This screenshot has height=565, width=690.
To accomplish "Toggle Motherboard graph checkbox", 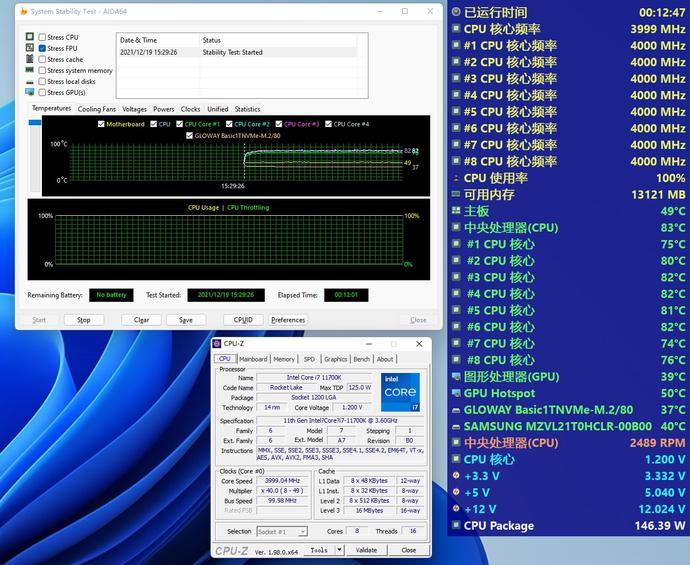I will pos(101,124).
